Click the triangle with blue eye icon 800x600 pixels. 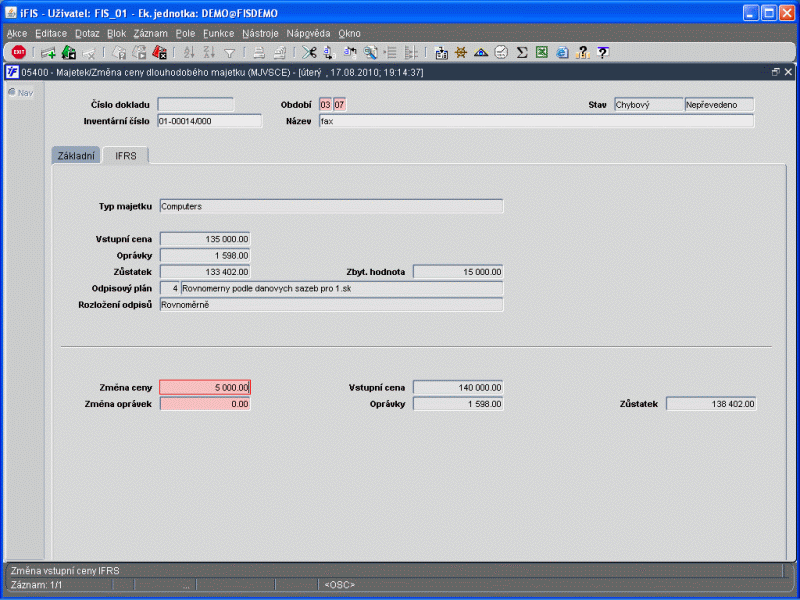tap(481, 53)
